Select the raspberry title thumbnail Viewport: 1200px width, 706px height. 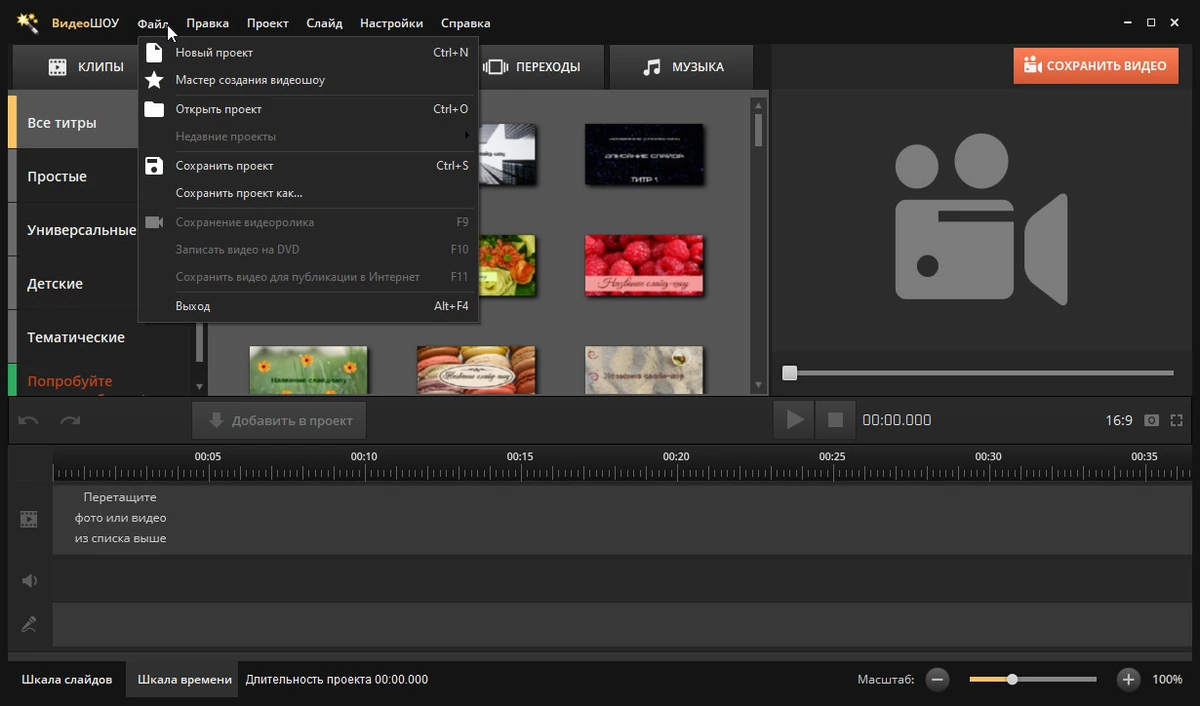[x=644, y=266]
